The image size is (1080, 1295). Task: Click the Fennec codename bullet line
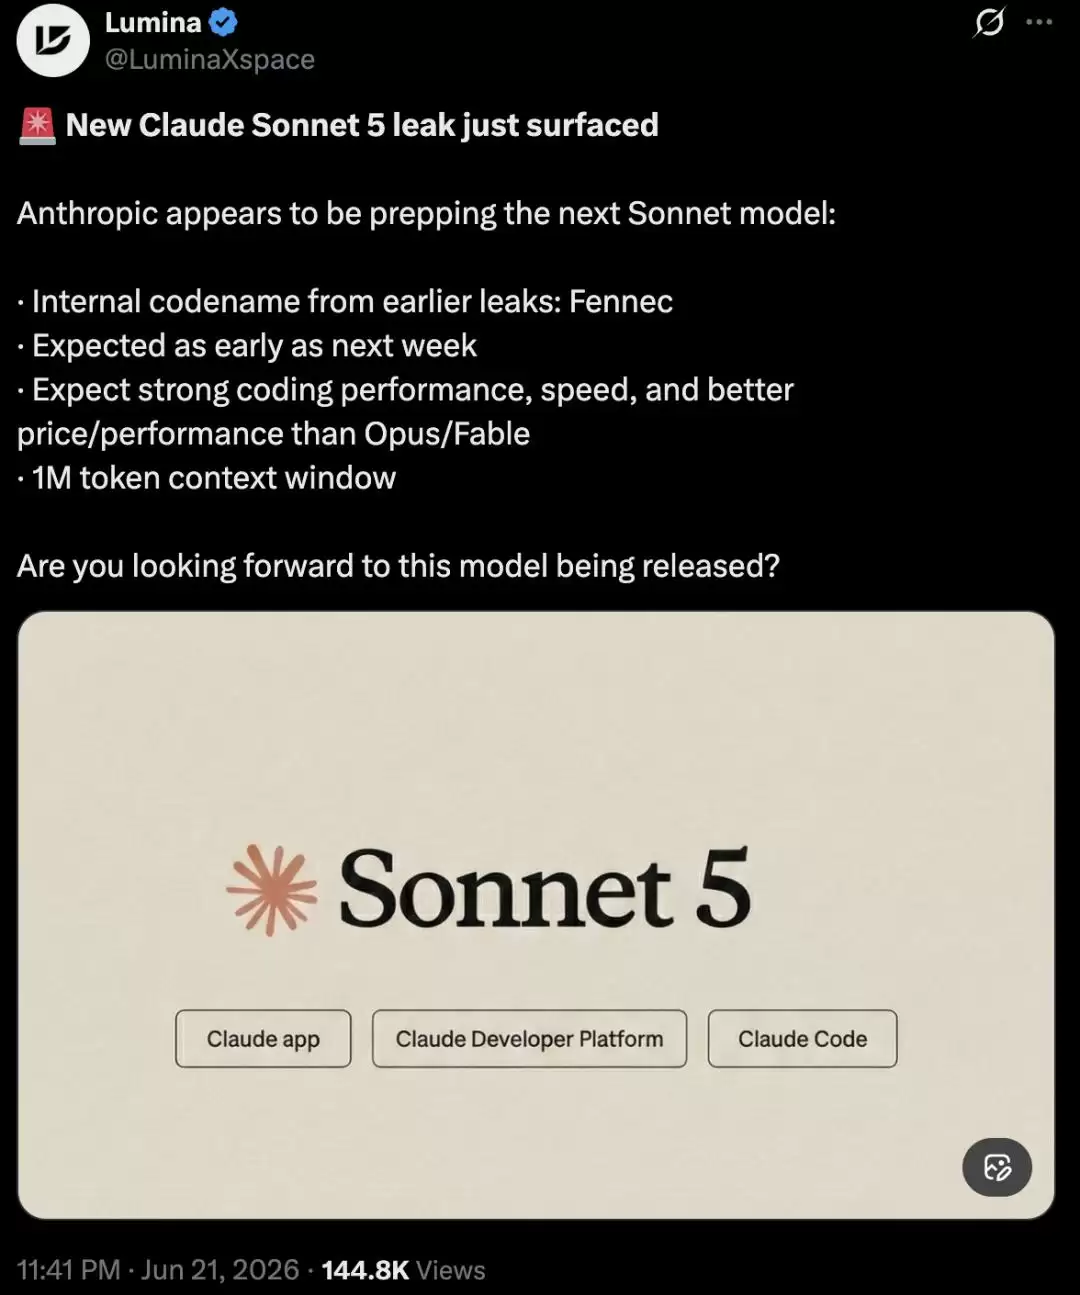345,301
